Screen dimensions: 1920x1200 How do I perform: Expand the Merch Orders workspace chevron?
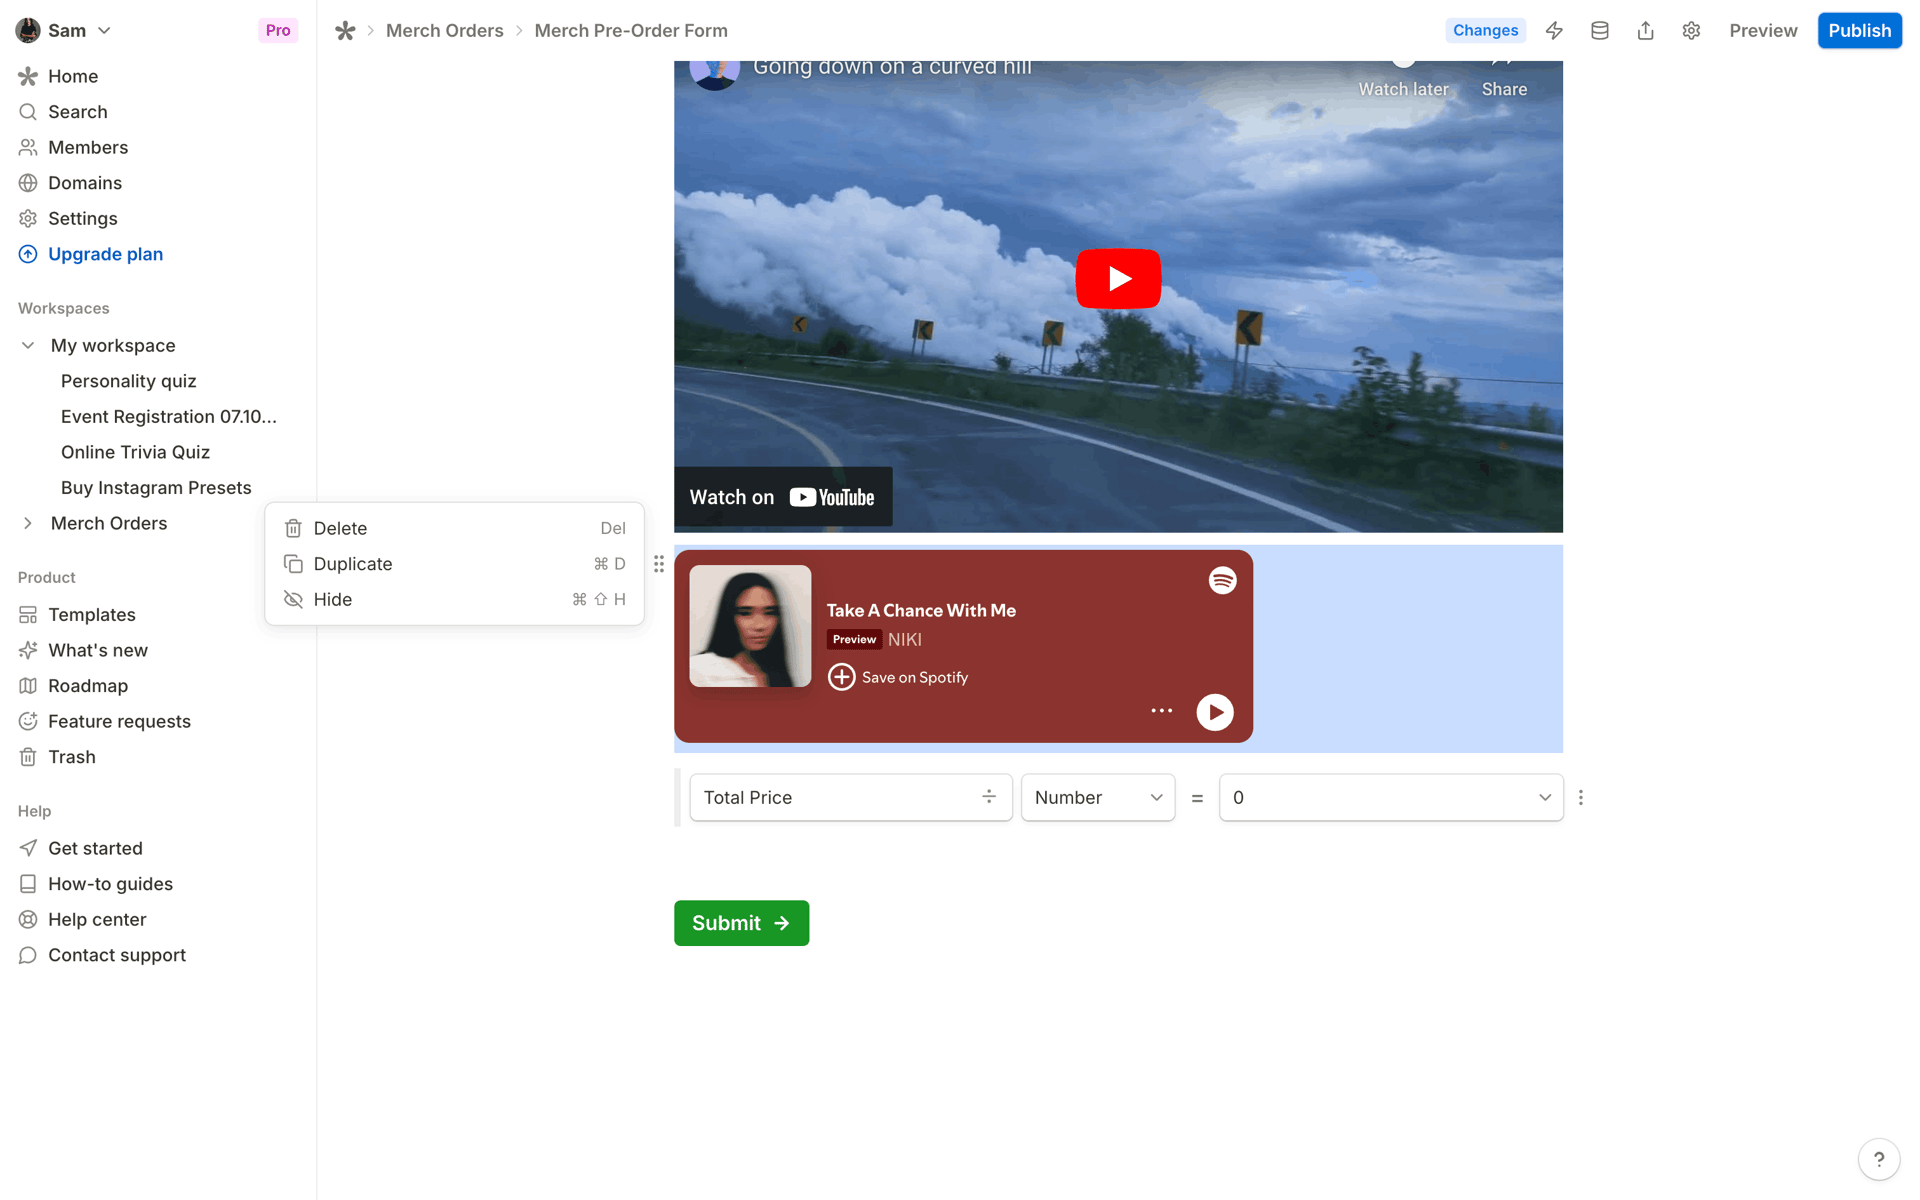tap(28, 523)
